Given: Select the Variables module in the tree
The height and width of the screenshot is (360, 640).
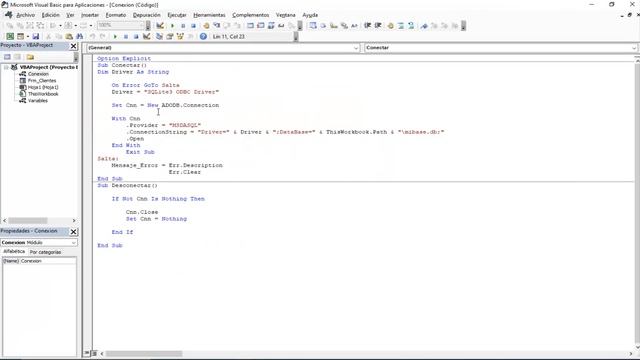Looking at the screenshot, I should (x=38, y=100).
